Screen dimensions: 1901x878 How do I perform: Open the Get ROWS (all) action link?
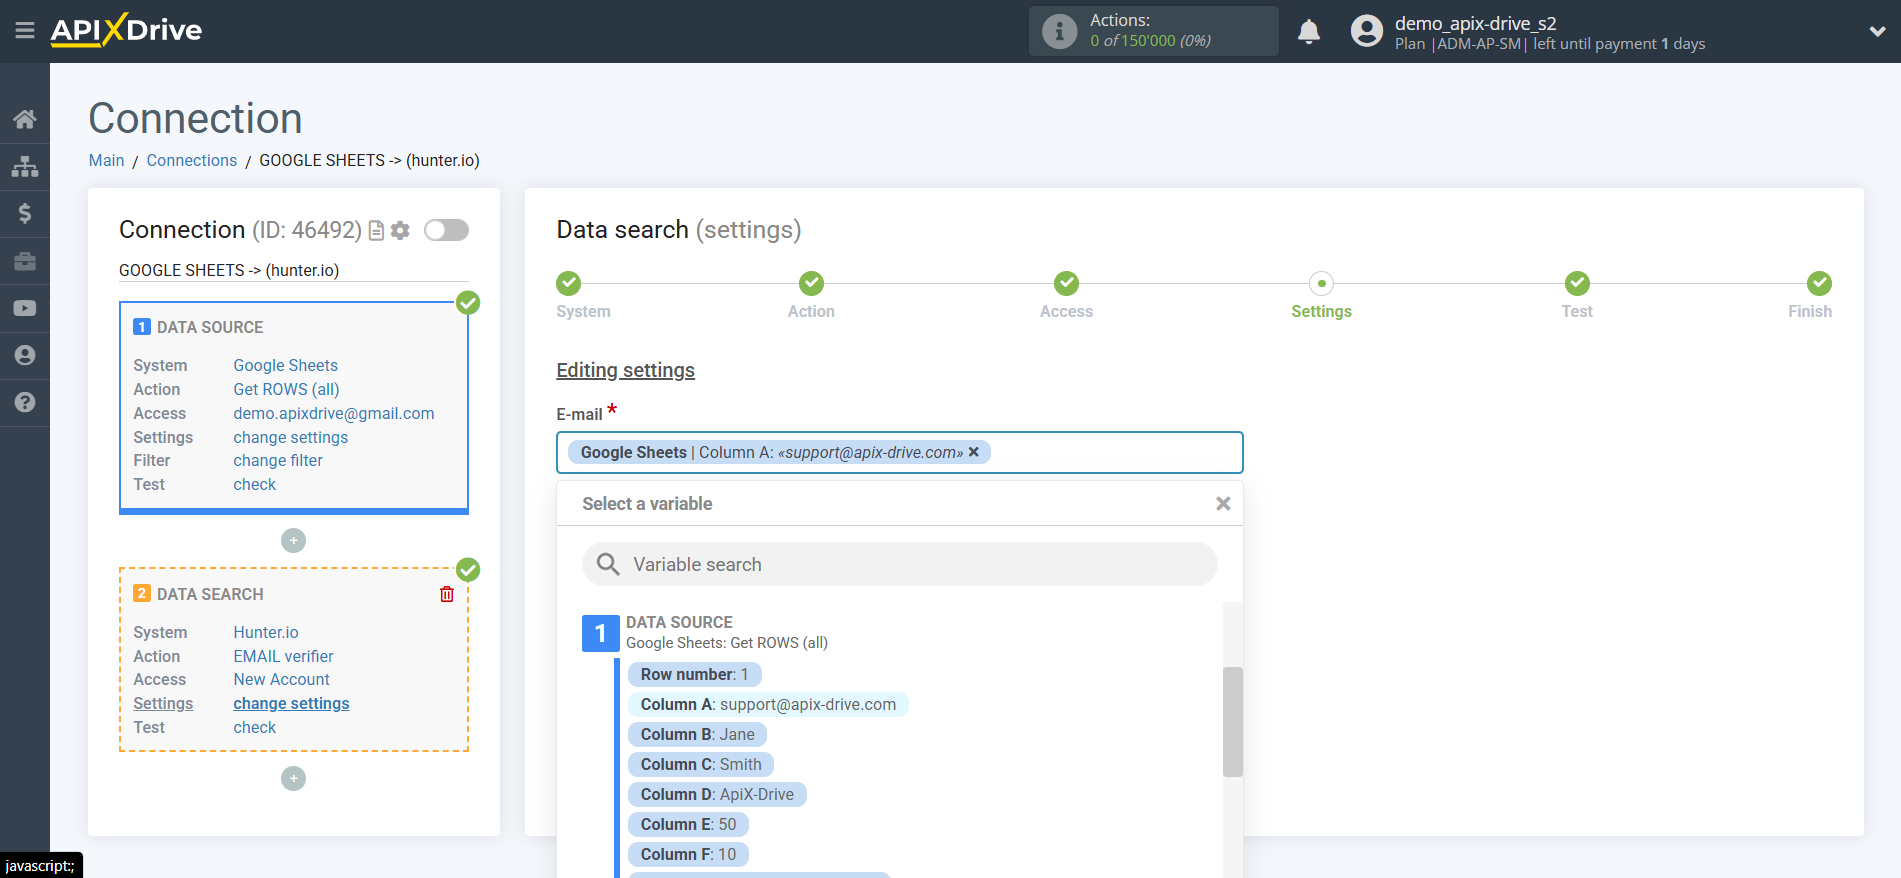click(286, 390)
